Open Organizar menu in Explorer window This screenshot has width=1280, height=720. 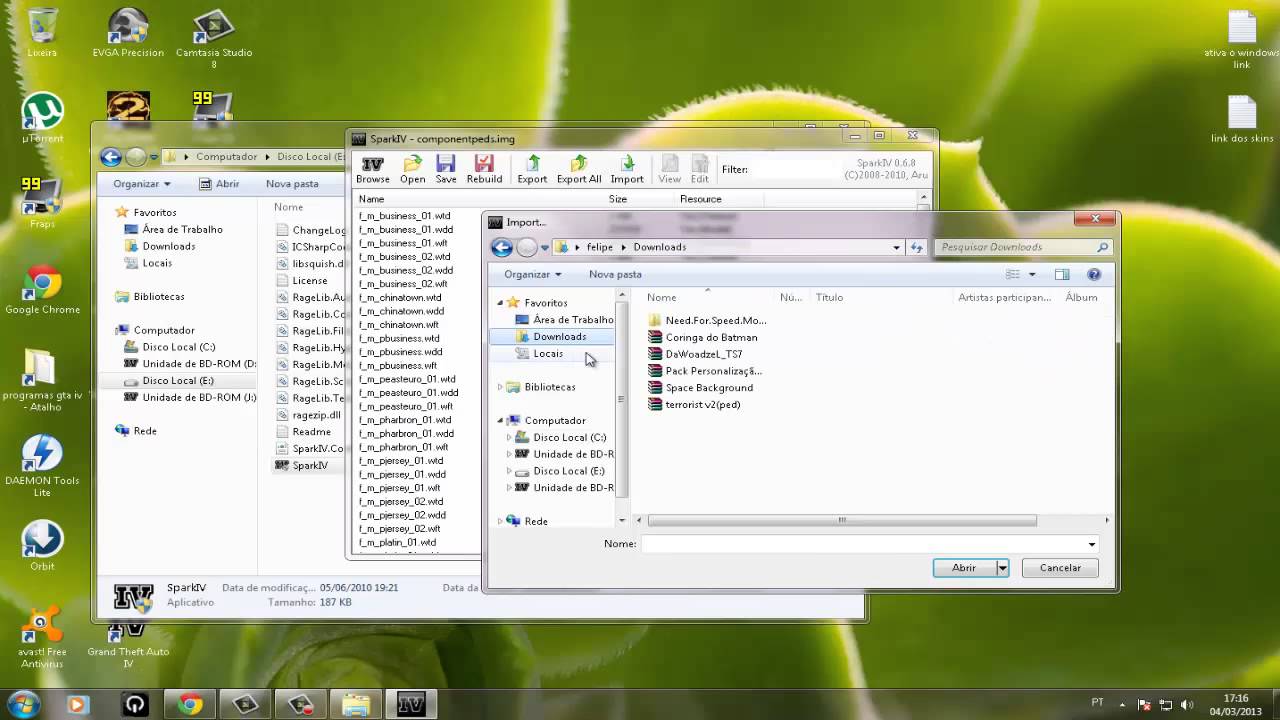[142, 184]
